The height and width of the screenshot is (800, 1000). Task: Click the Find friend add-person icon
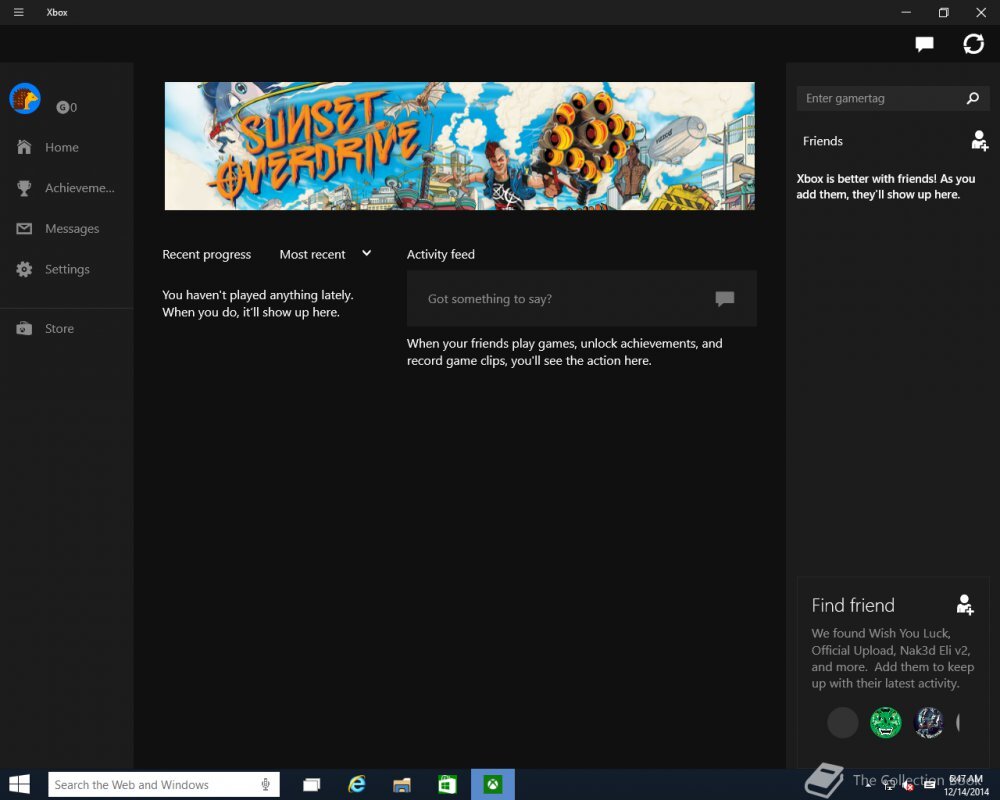click(964, 605)
